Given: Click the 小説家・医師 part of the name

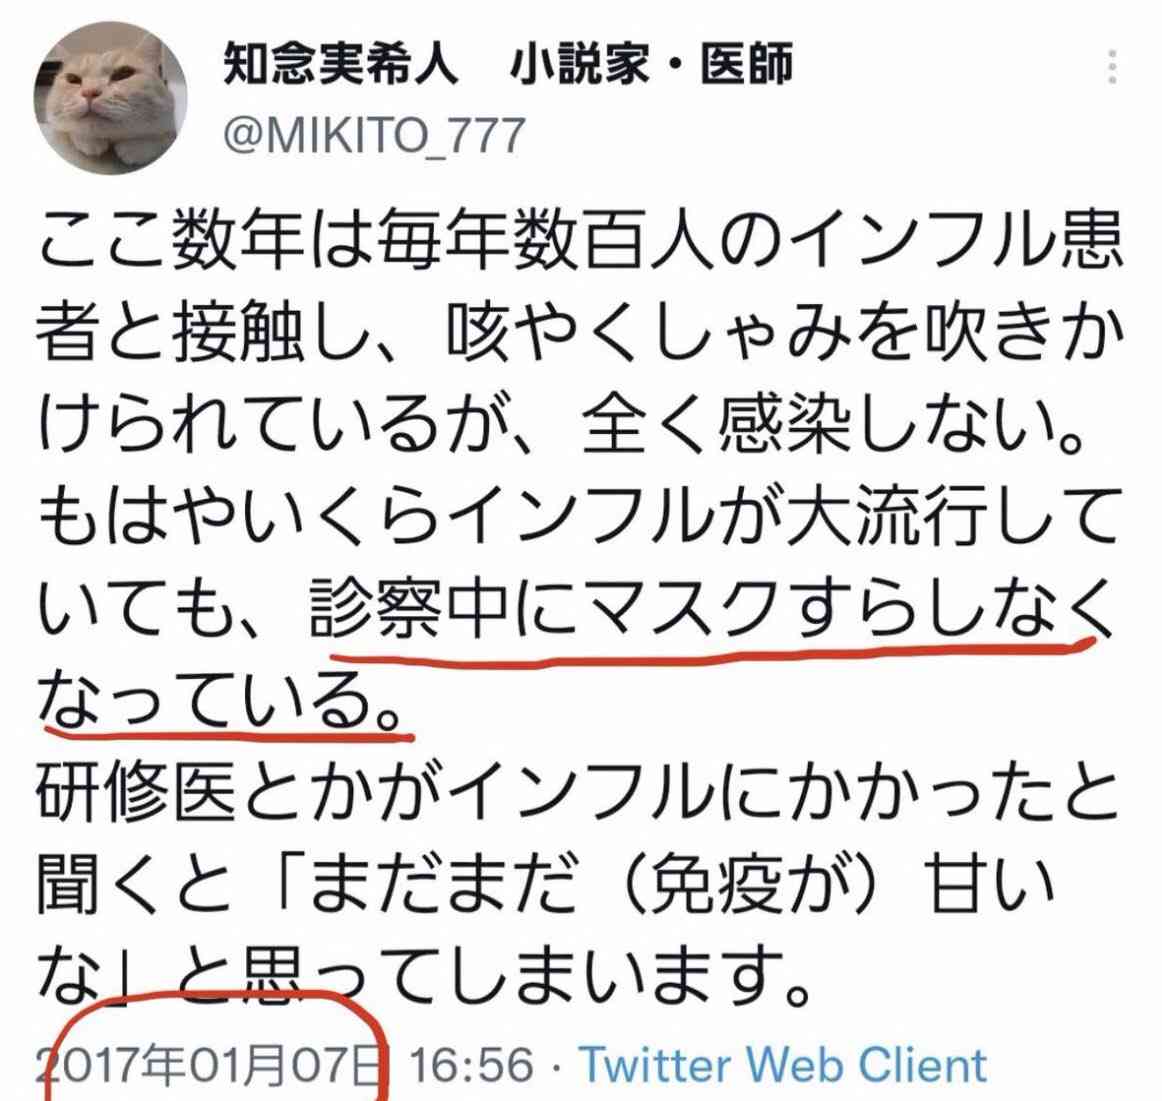Looking at the screenshot, I should tap(651, 63).
